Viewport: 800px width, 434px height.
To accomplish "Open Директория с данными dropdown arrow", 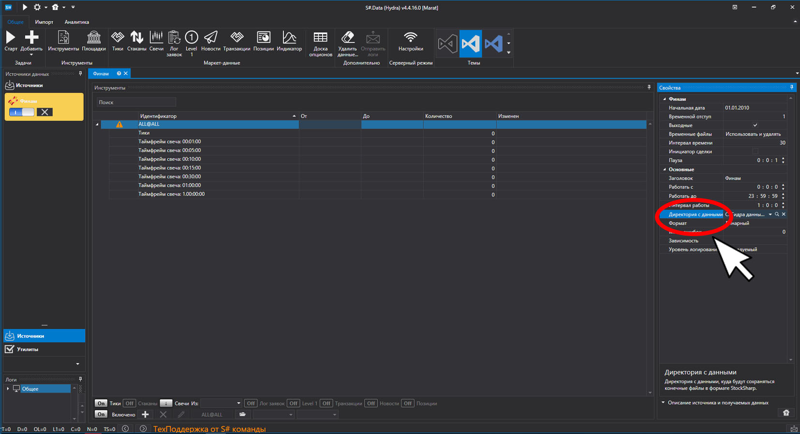I will coord(770,214).
